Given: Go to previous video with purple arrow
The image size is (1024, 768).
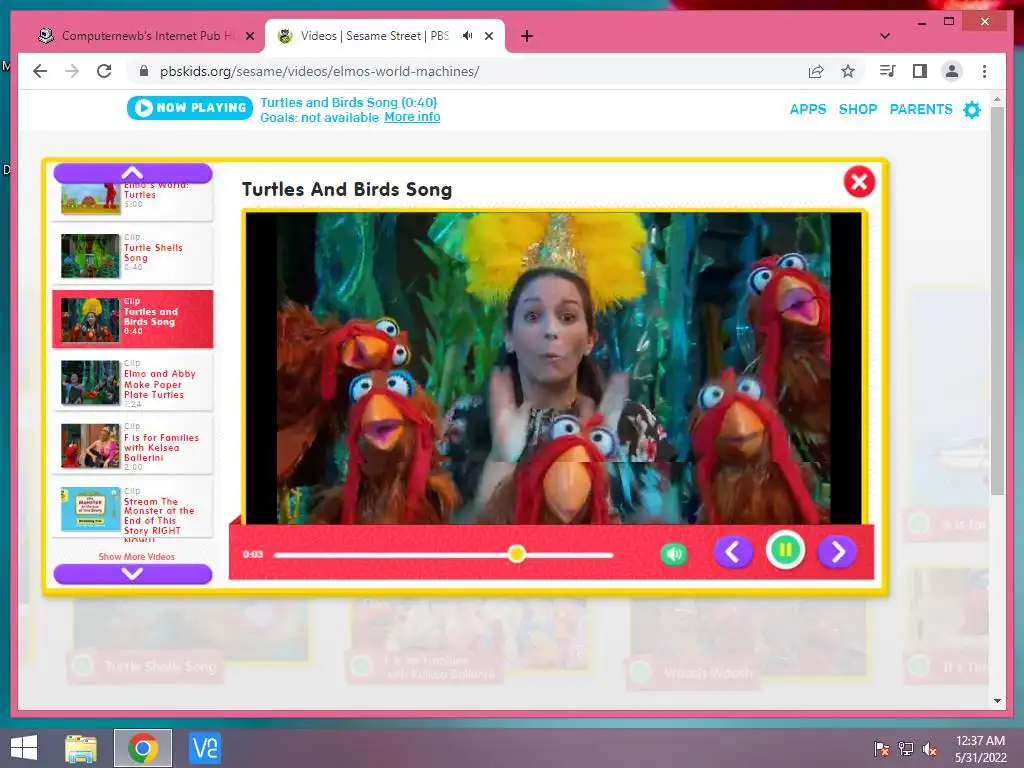Looking at the screenshot, I should pos(733,552).
